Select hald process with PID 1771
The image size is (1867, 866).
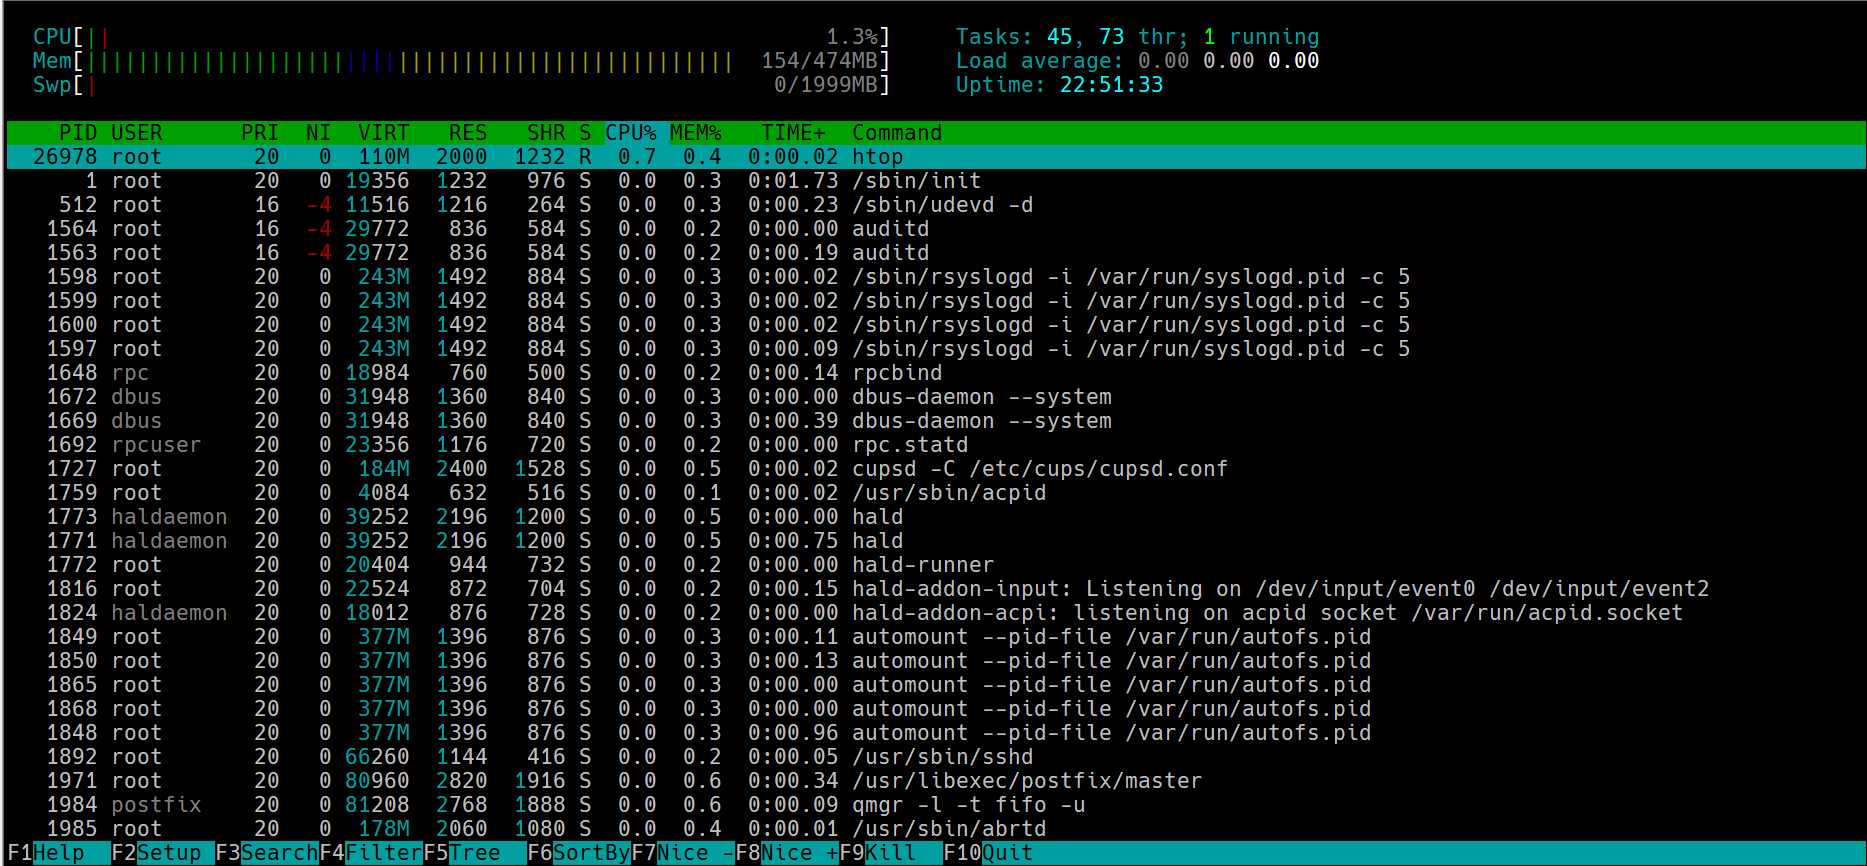click(x=936, y=541)
